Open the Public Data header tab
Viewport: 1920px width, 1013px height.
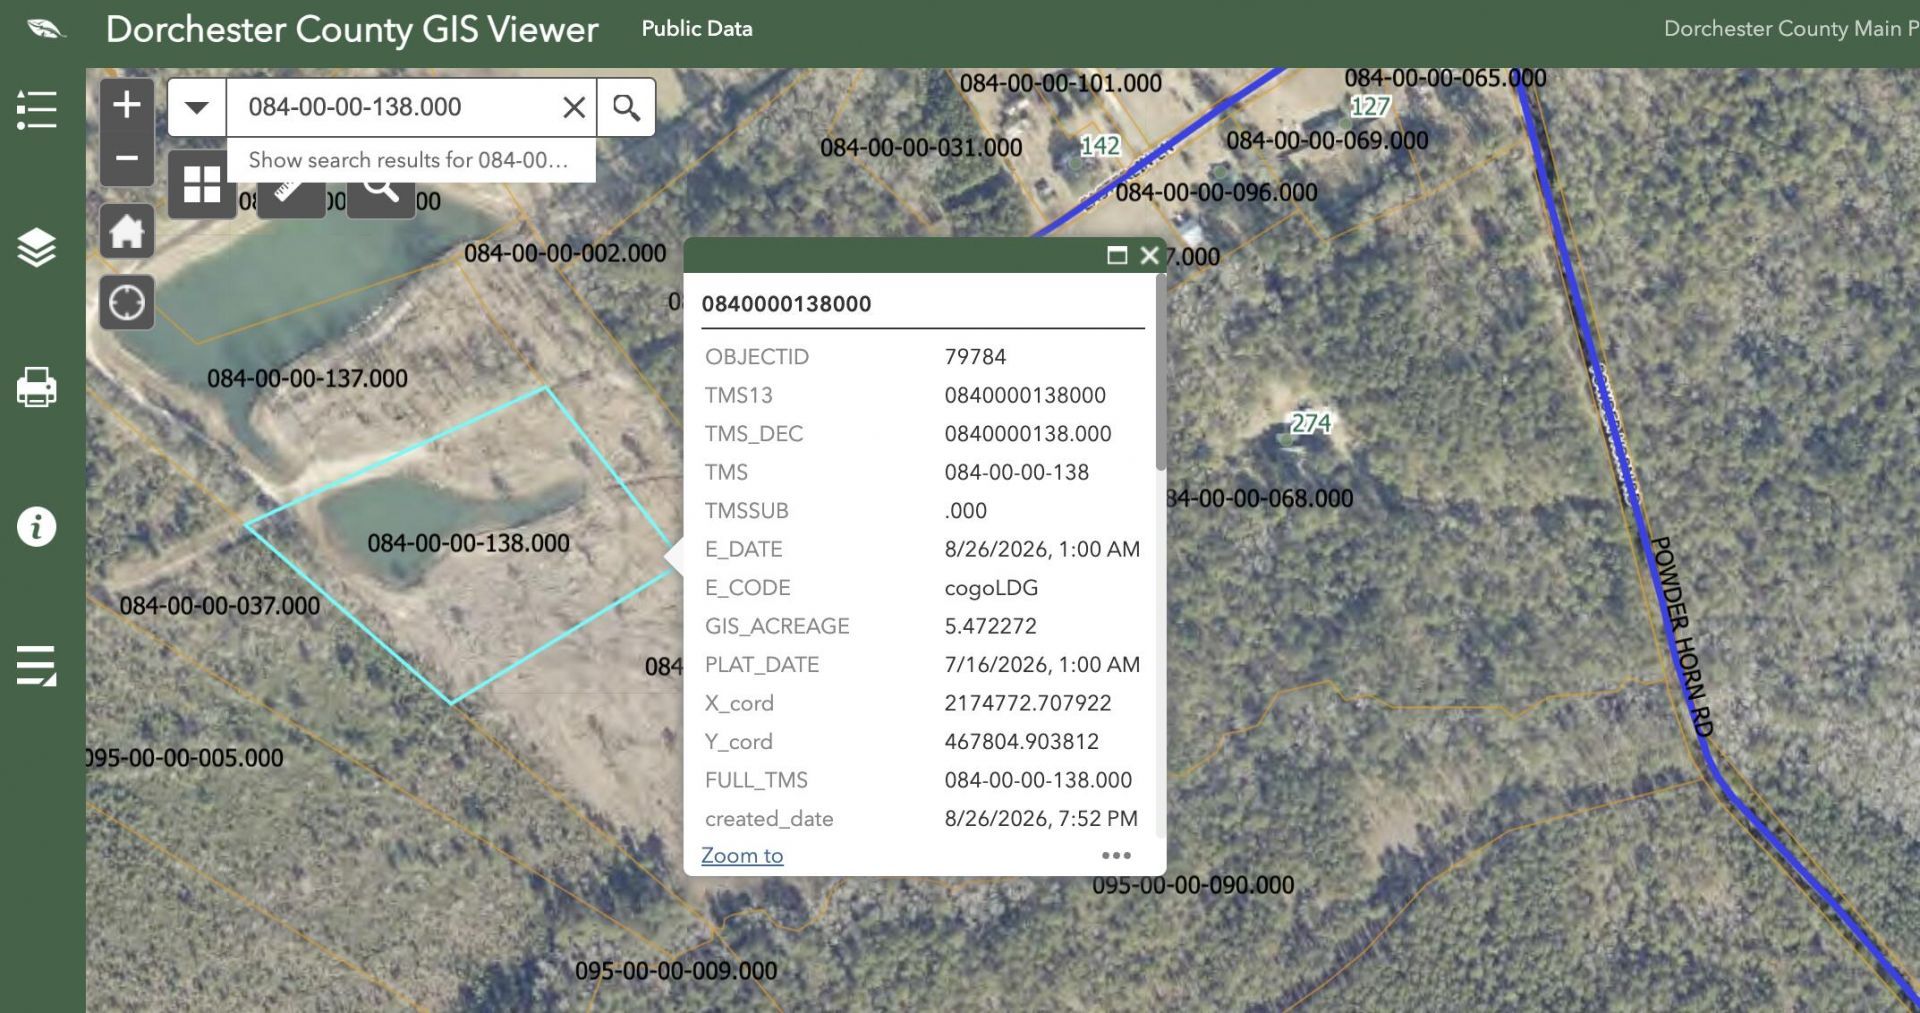[697, 29]
